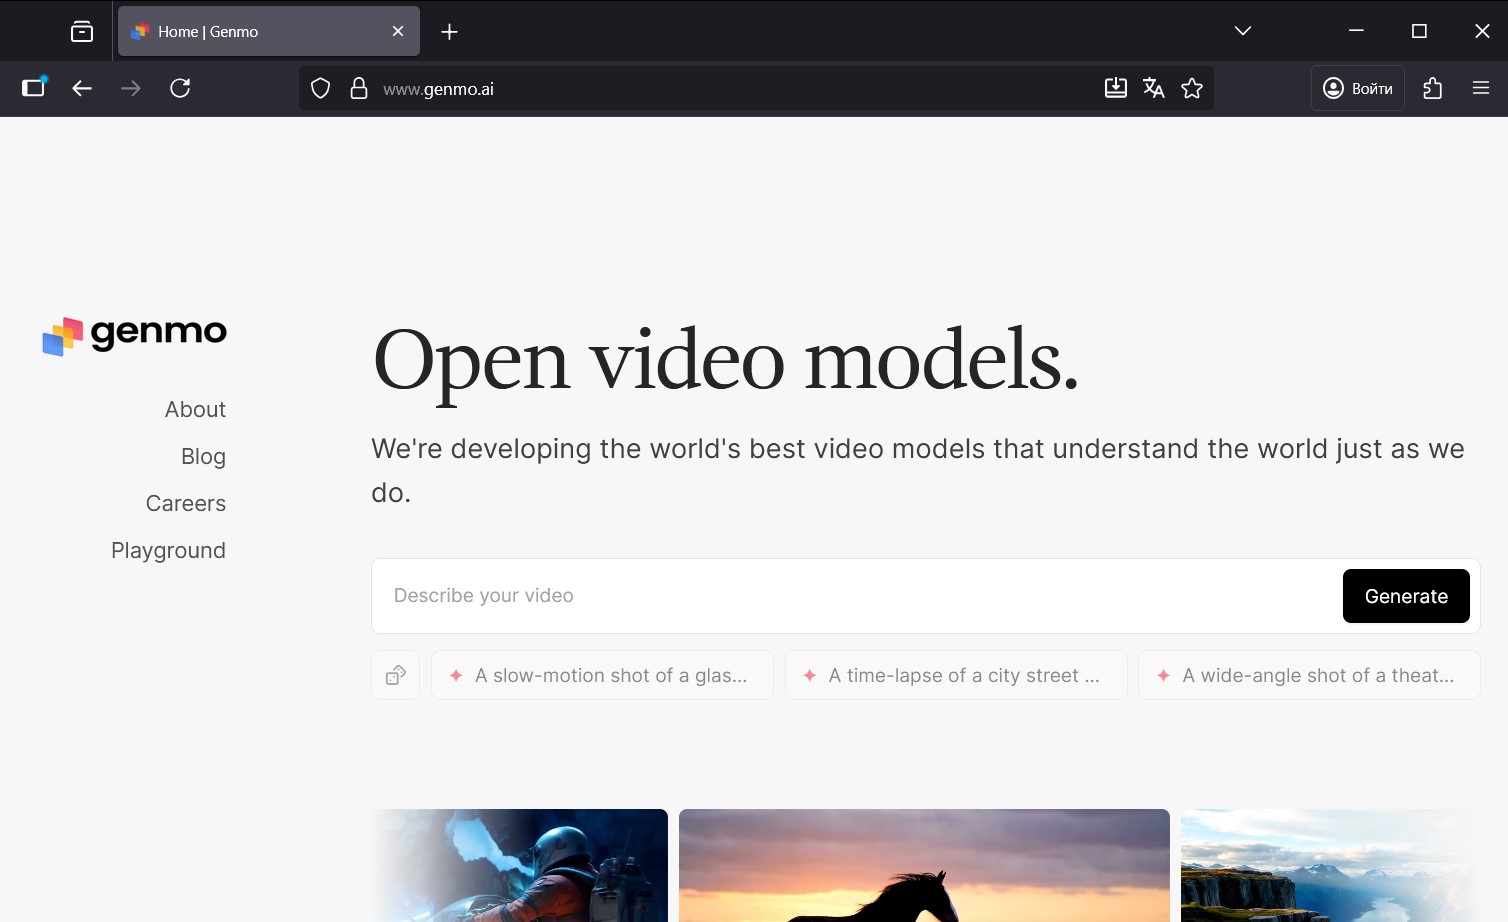
Task: Click the settings icon left of prompt suggestions
Action: point(395,675)
